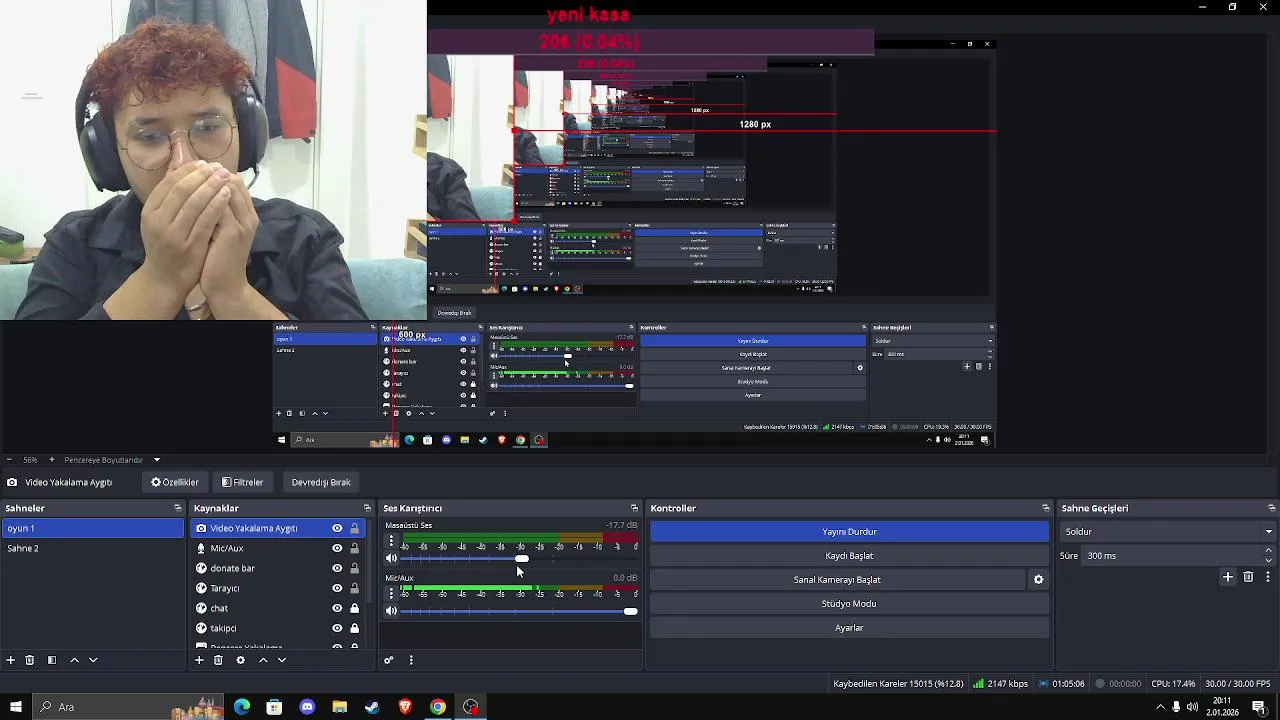Select scene oyun 1

pyautogui.click(x=92, y=528)
